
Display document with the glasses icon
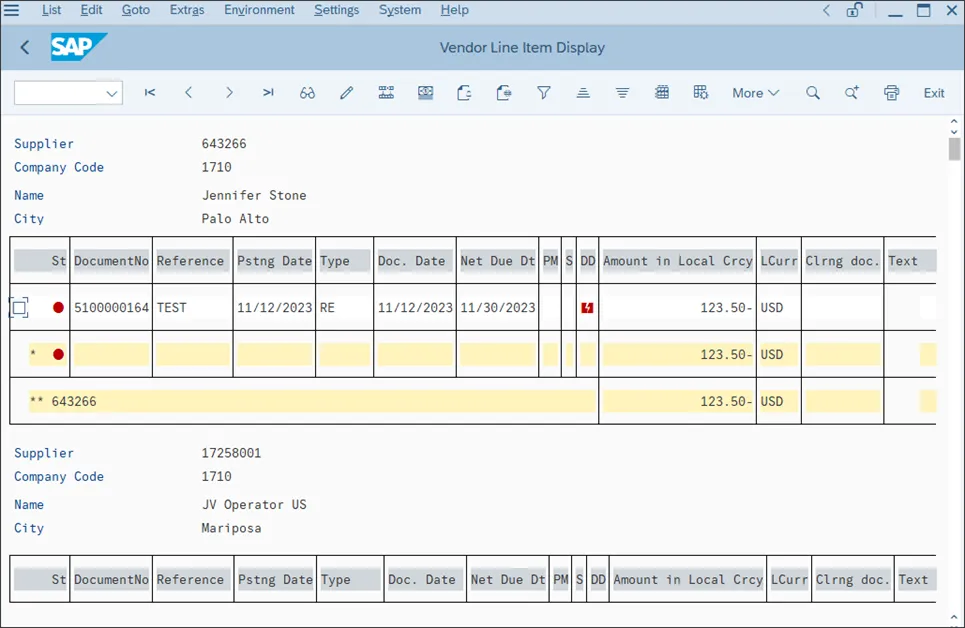click(x=307, y=93)
